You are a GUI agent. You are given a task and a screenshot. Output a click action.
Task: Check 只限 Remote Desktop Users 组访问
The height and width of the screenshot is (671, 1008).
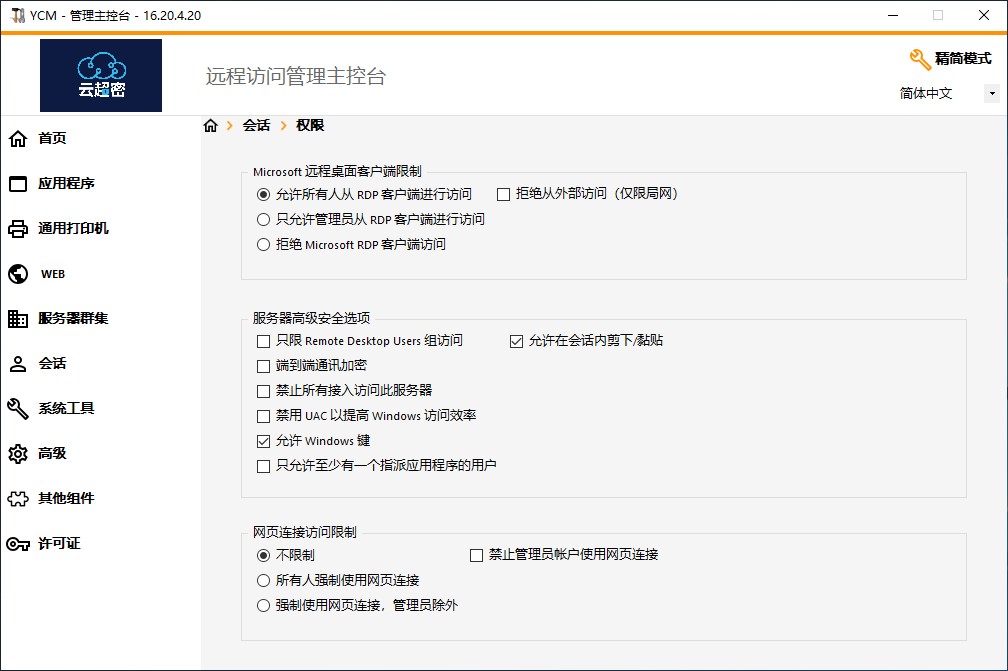click(x=263, y=341)
